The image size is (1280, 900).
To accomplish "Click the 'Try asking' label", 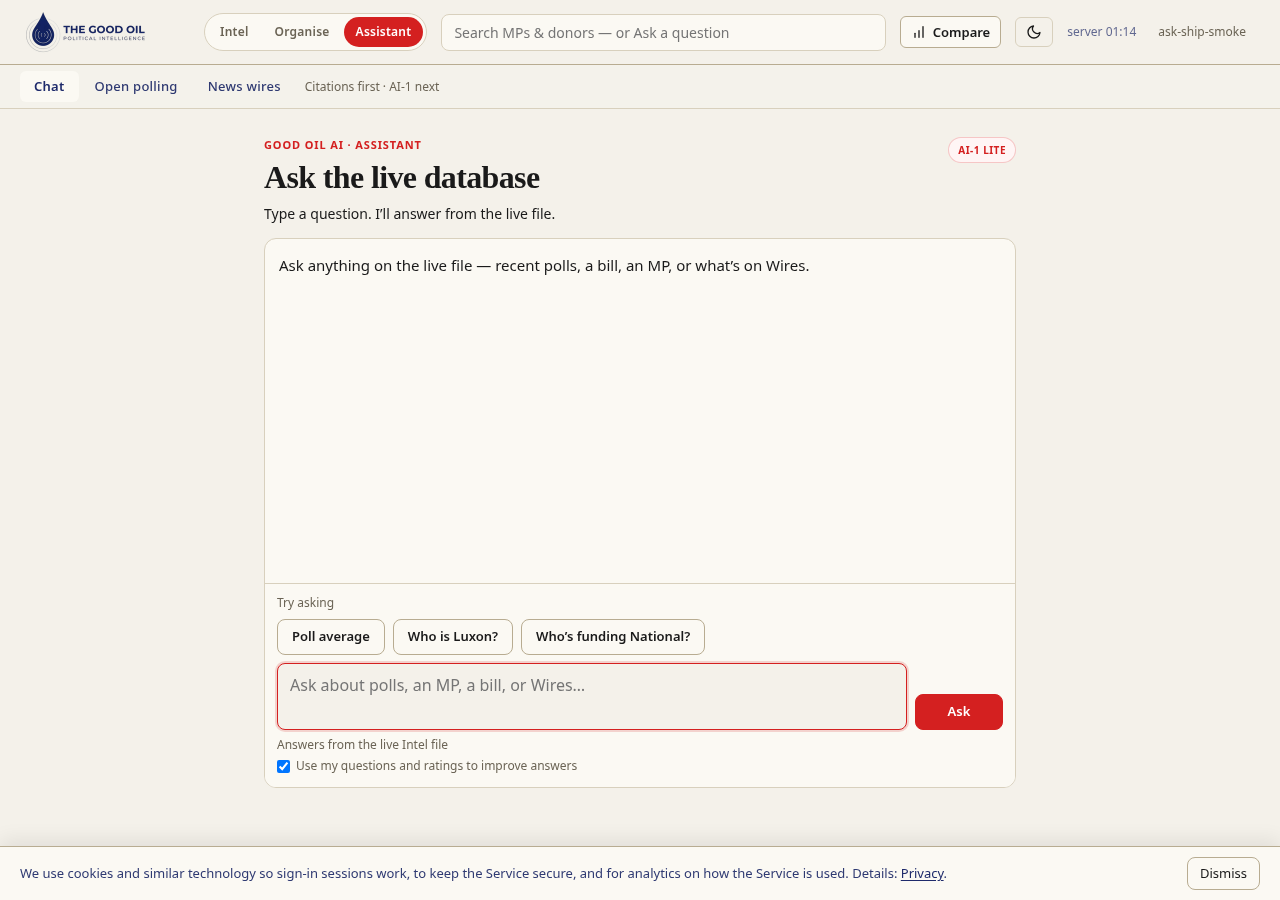I will [x=305, y=603].
